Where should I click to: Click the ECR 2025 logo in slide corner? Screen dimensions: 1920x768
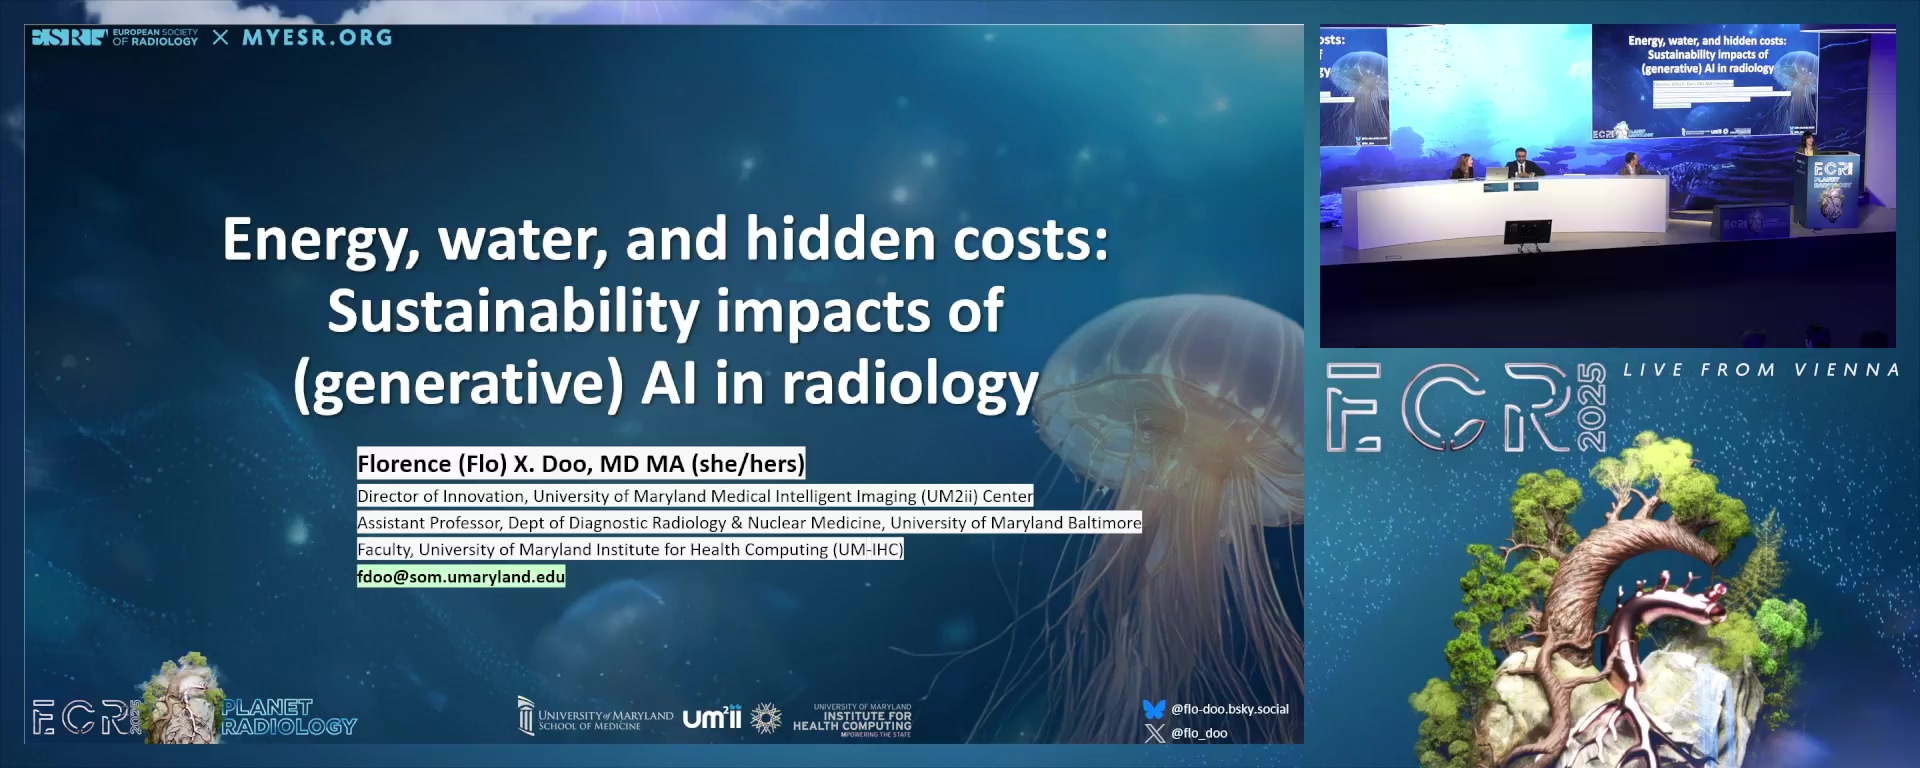[87, 717]
